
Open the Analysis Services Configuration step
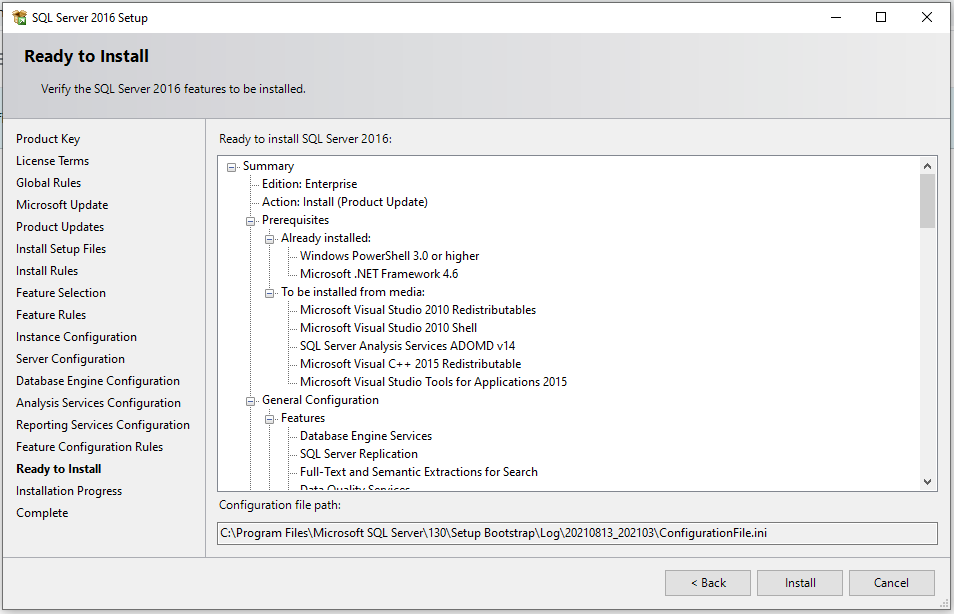pyautogui.click(x=99, y=403)
